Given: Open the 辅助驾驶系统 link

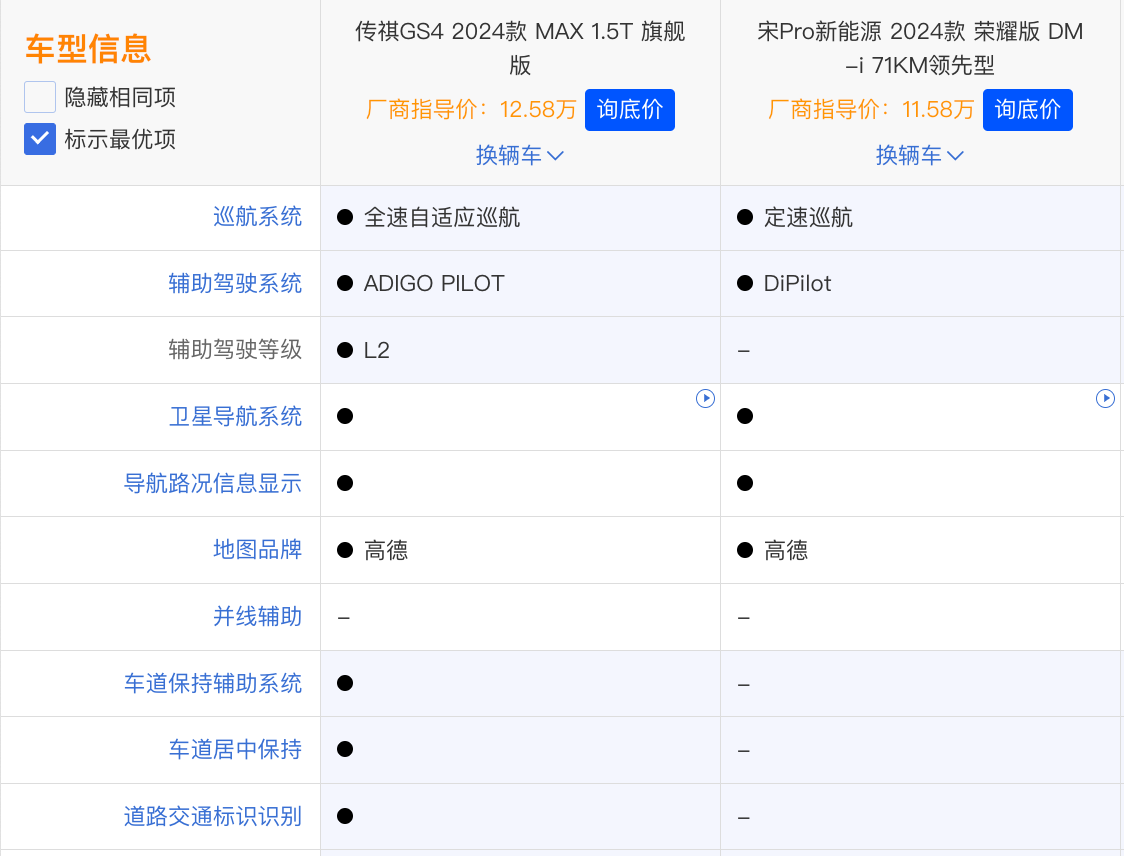Looking at the screenshot, I should point(235,283).
